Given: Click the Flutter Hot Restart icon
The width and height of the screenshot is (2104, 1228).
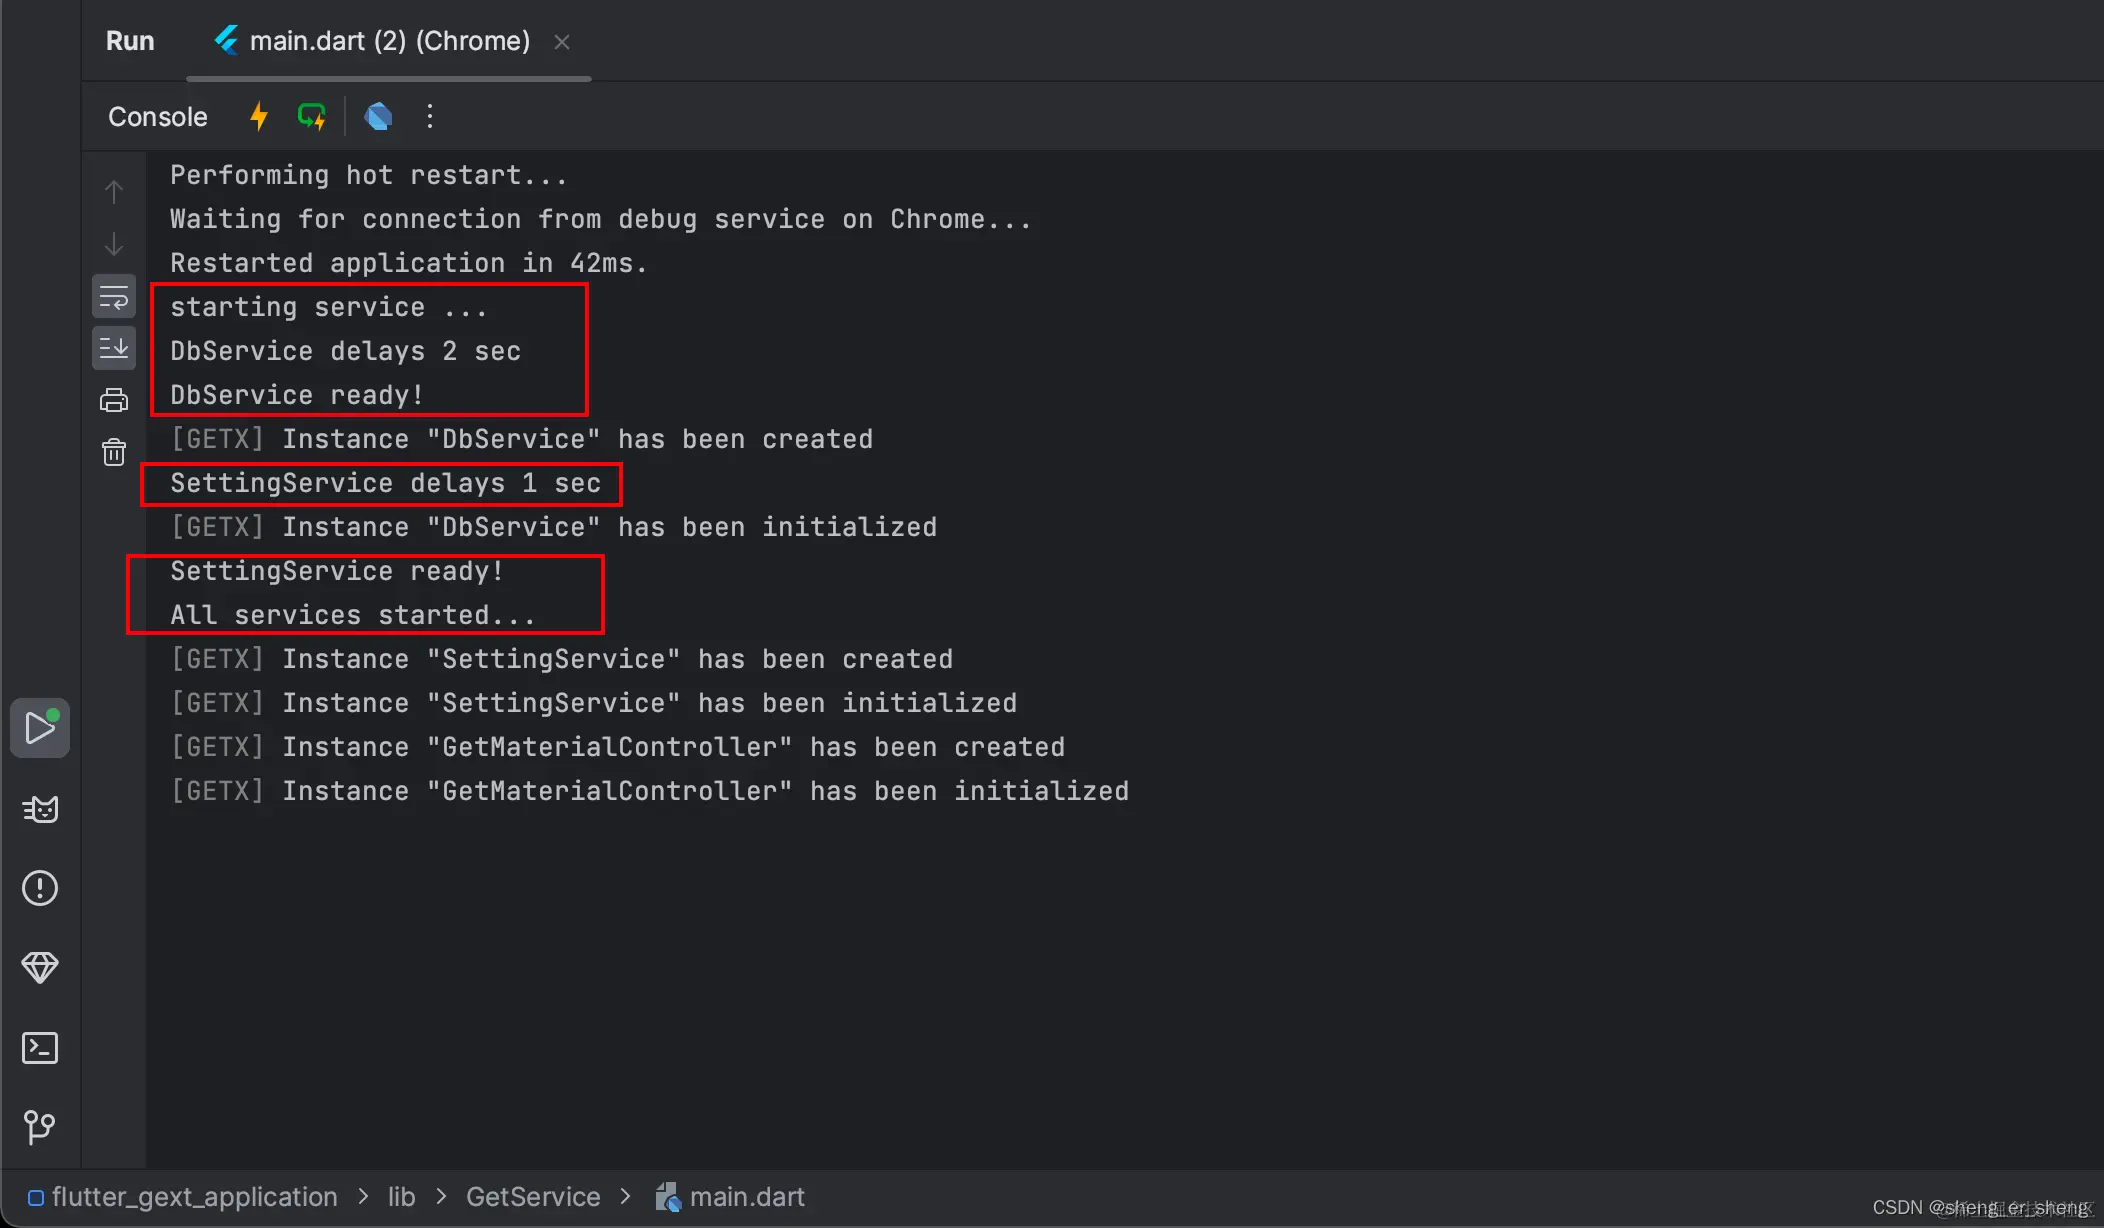Looking at the screenshot, I should click(312, 116).
